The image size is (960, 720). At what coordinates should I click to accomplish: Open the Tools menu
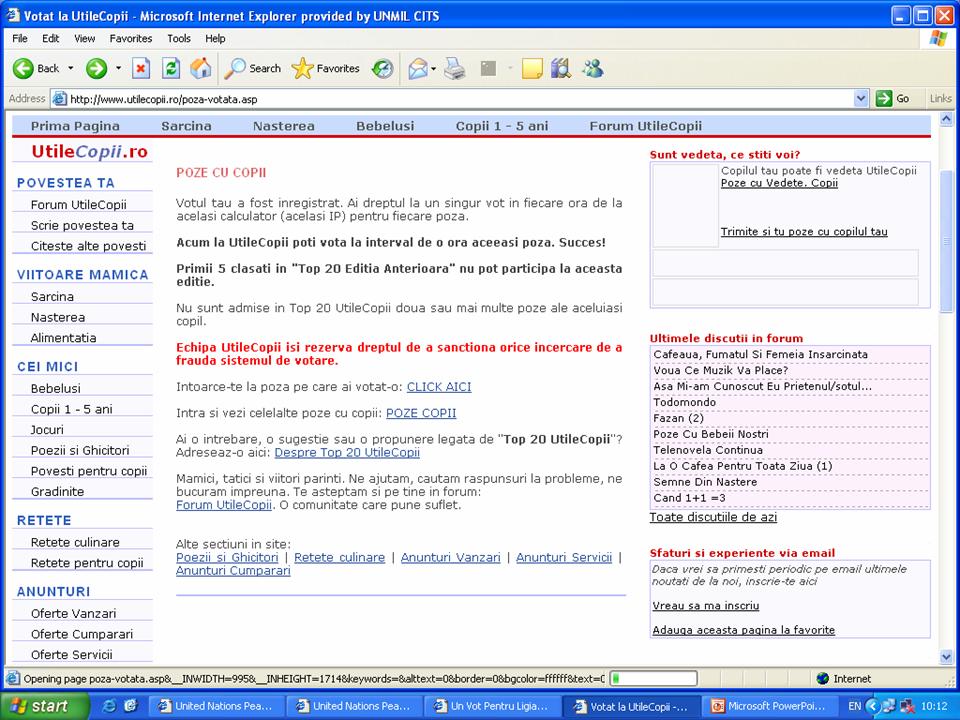pyautogui.click(x=179, y=38)
